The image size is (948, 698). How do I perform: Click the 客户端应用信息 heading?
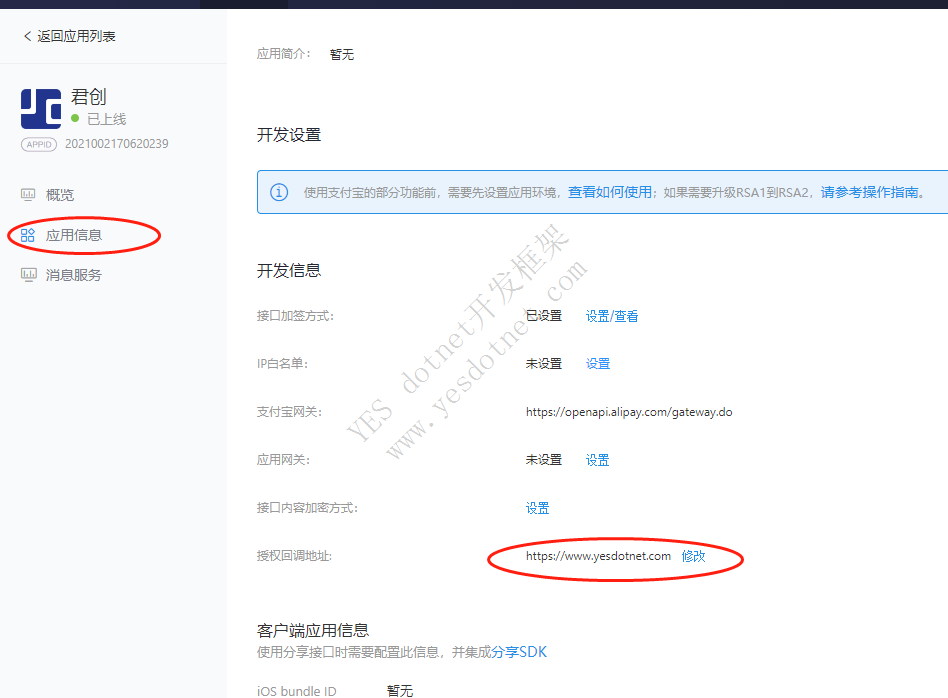313,631
